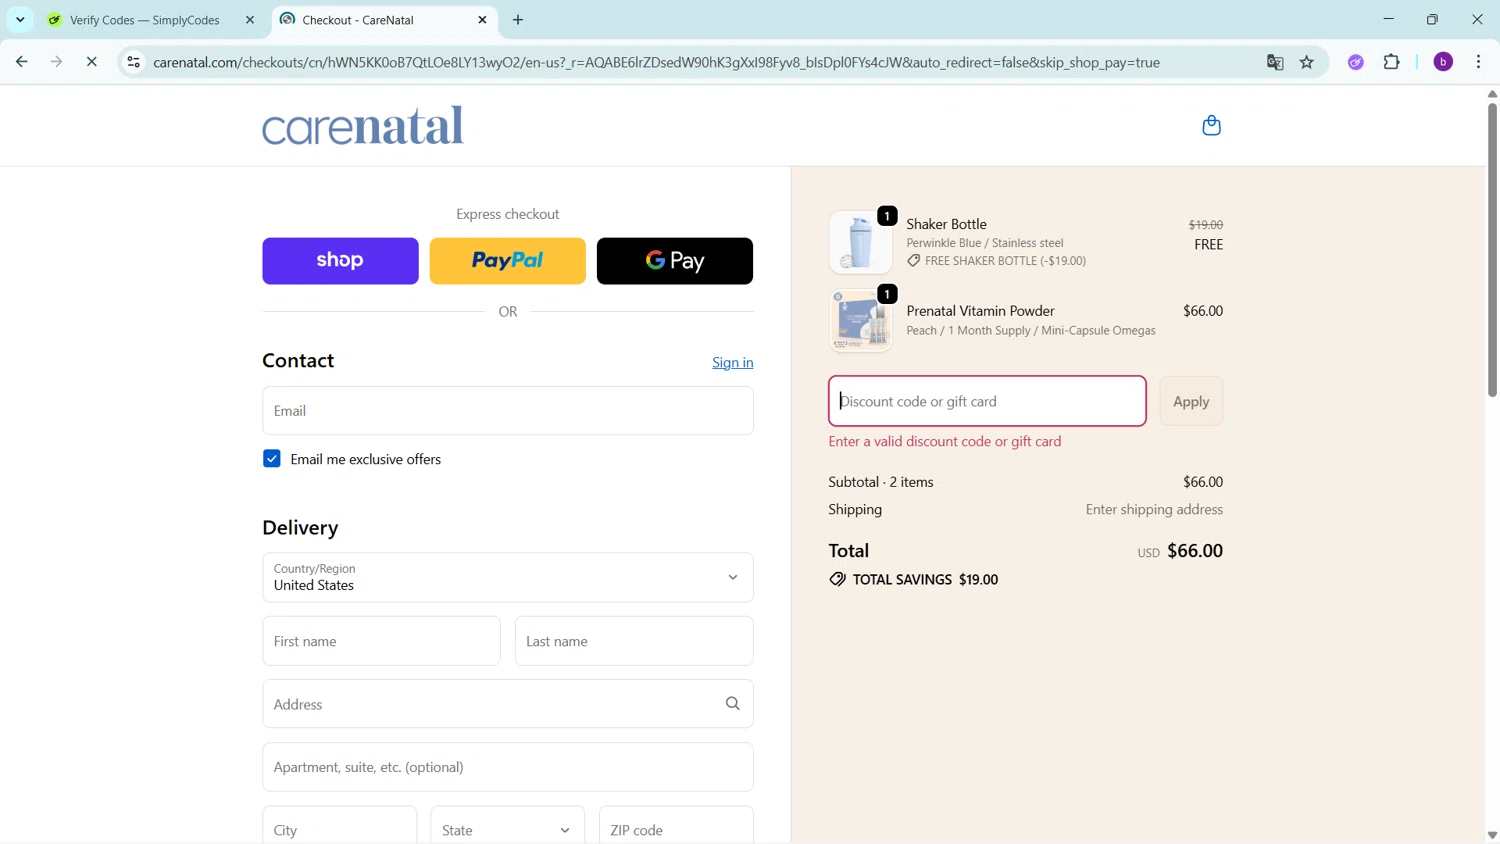Close the Checkout CareNatal tab
Screen dimensions: 1500x844
[x=482, y=20]
